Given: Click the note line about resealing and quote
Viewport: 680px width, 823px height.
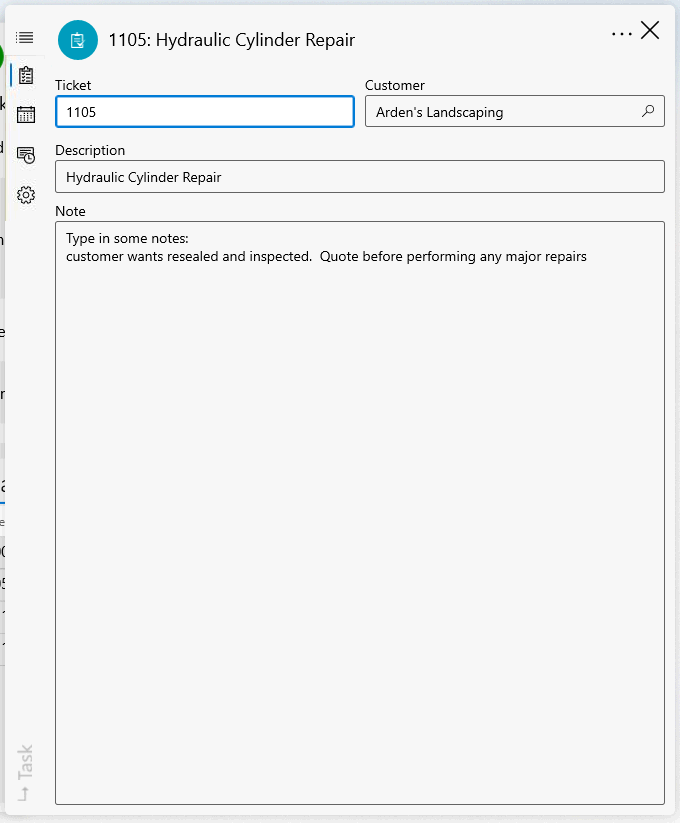Looking at the screenshot, I should 326,257.
